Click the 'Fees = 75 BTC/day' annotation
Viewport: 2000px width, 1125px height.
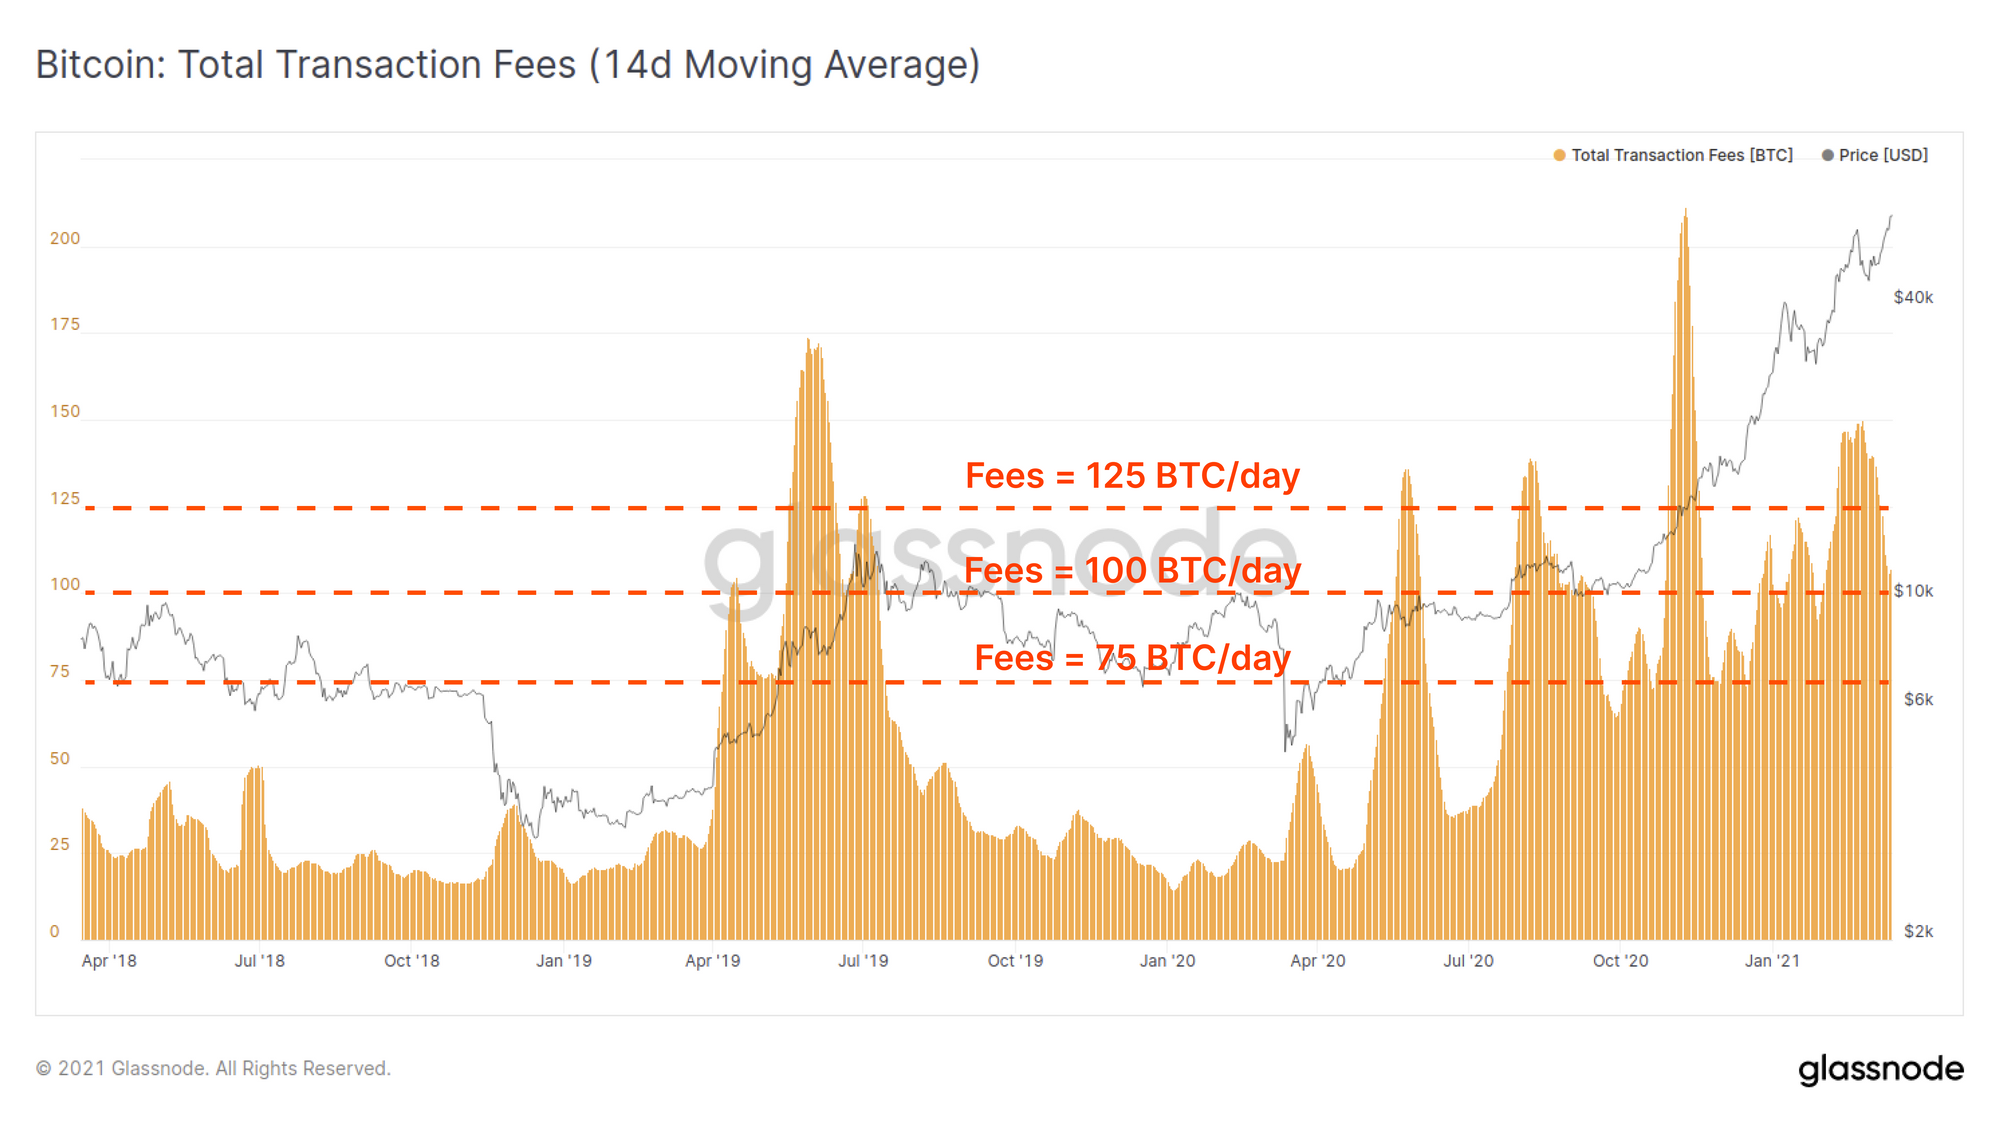pyautogui.click(x=1131, y=658)
